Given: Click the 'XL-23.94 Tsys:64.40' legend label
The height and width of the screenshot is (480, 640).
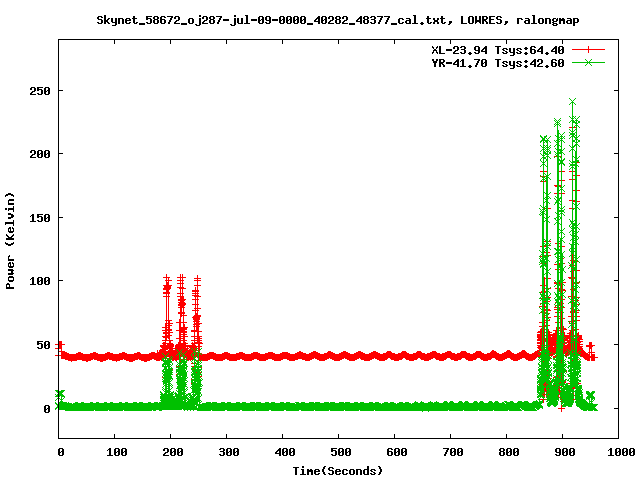Looking at the screenshot, I should (x=498, y=50).
